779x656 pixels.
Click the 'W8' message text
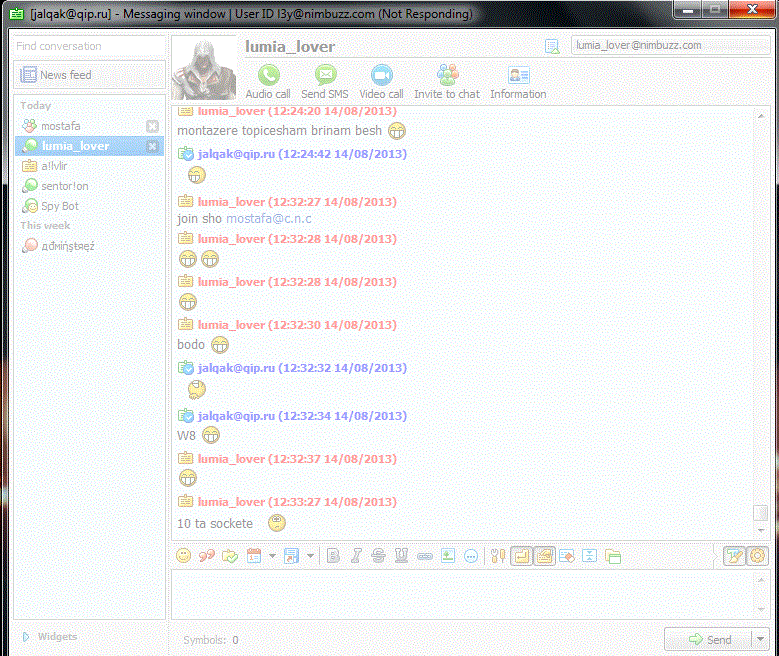click(186, 436)
